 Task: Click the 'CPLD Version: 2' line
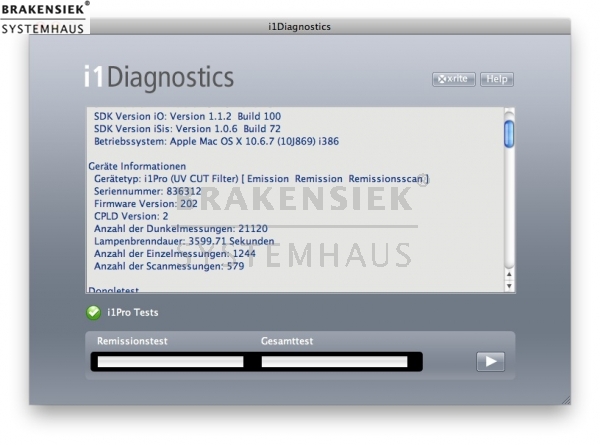131,216
